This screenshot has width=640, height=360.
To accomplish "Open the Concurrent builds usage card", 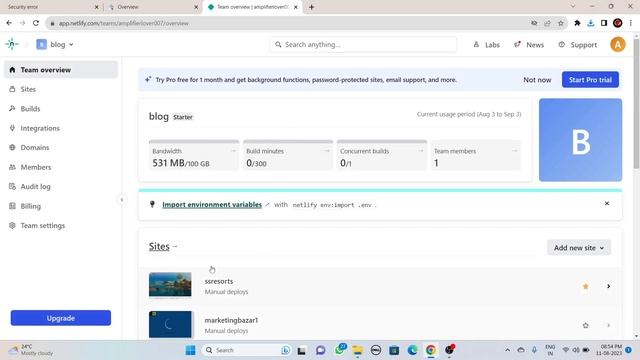I will tap(382, 155).
